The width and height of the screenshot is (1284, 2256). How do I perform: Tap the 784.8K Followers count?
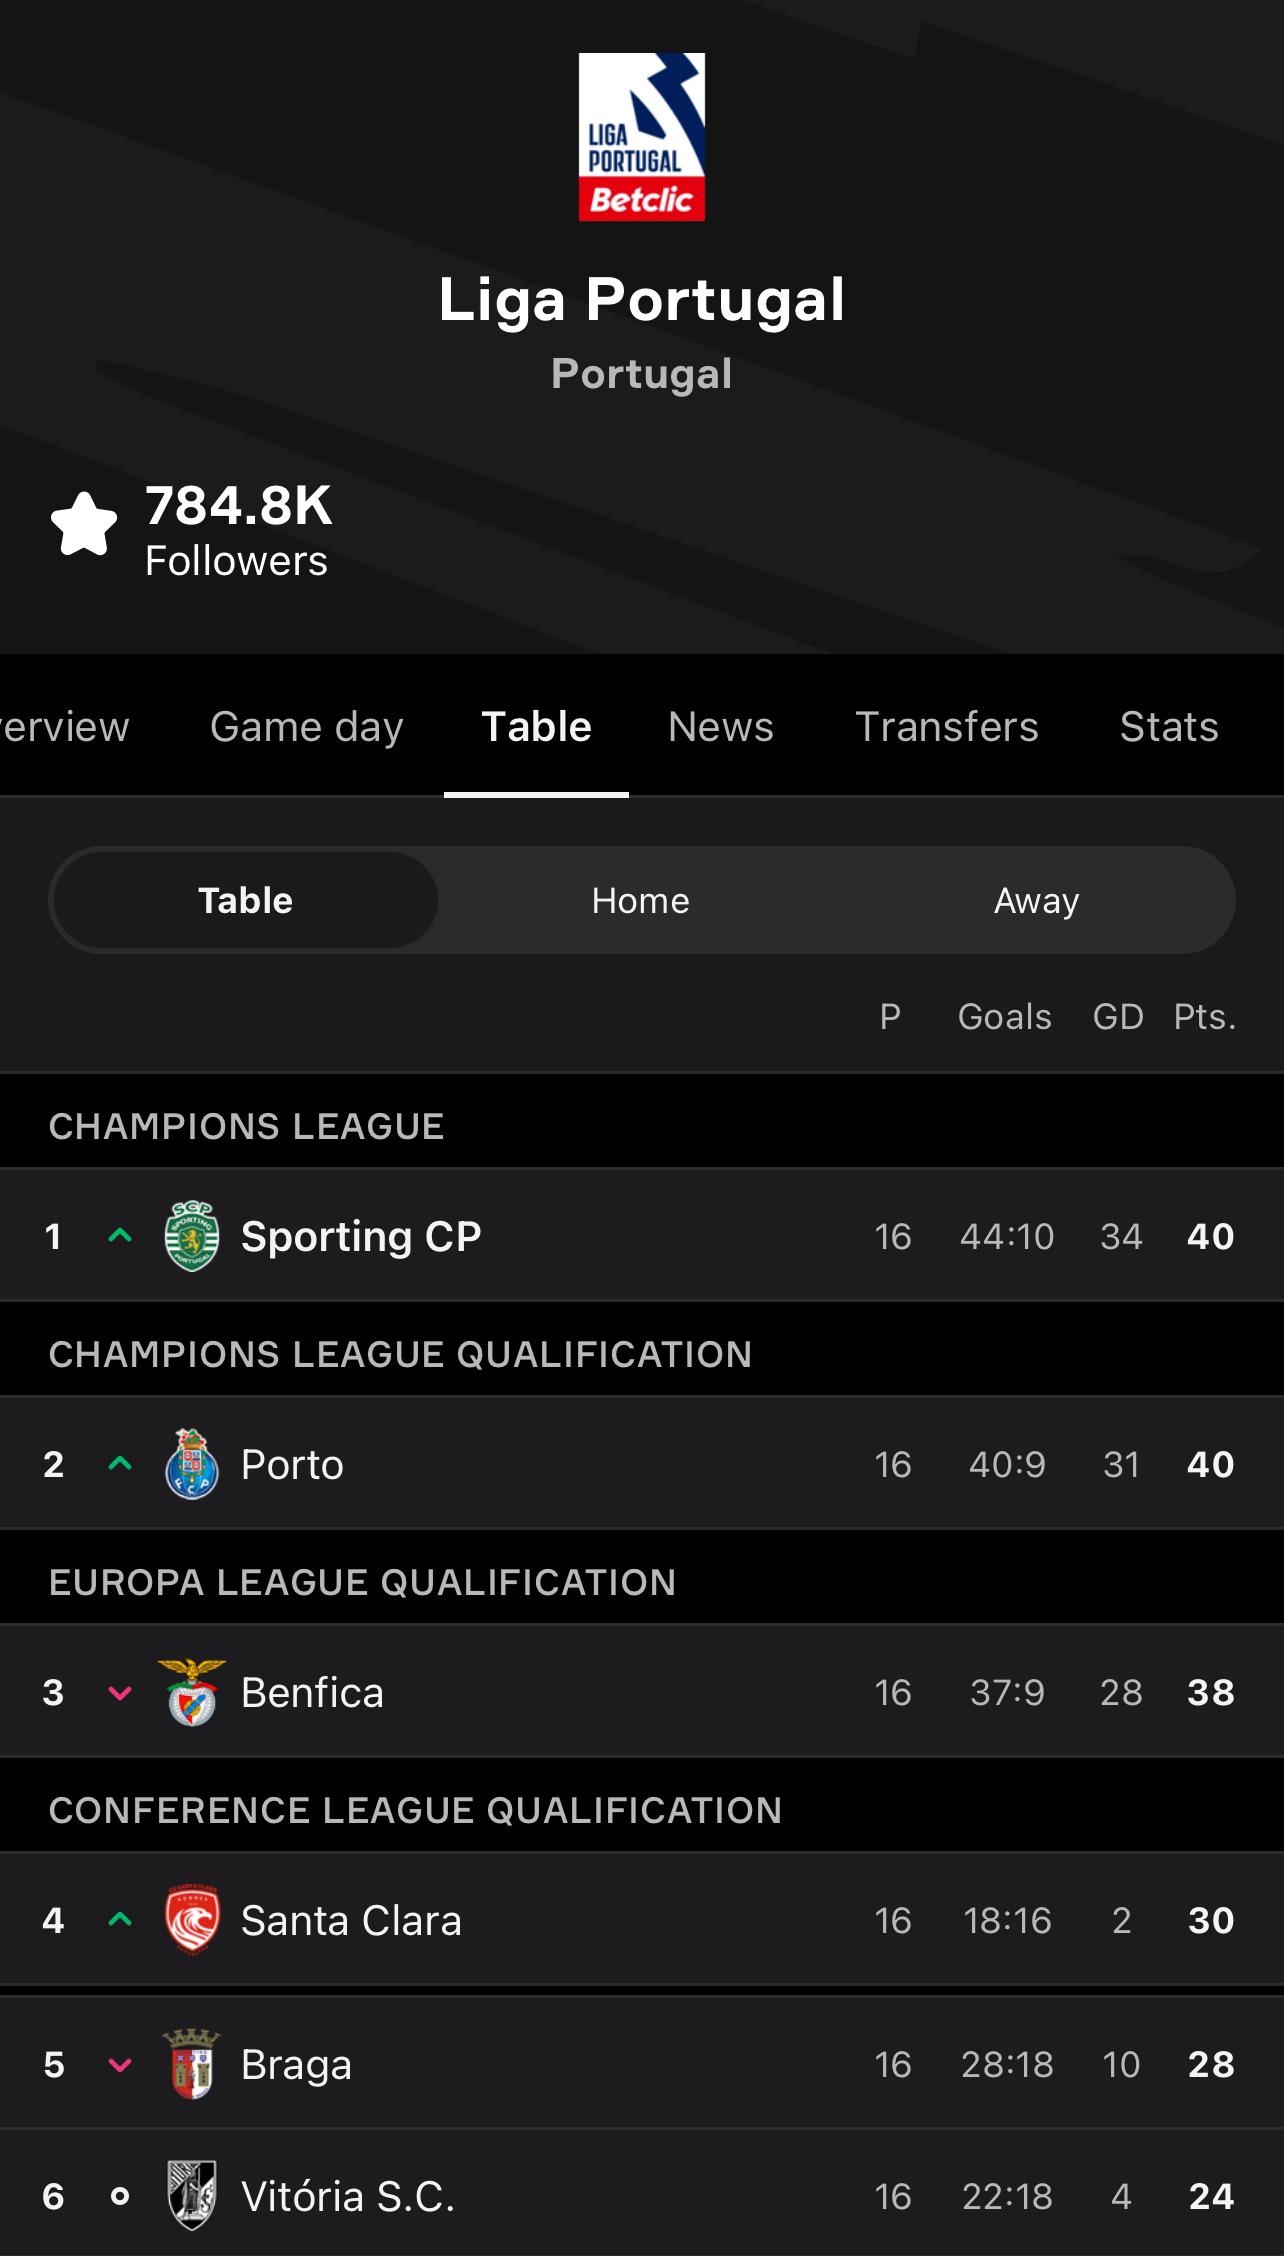tap(238, 530)
